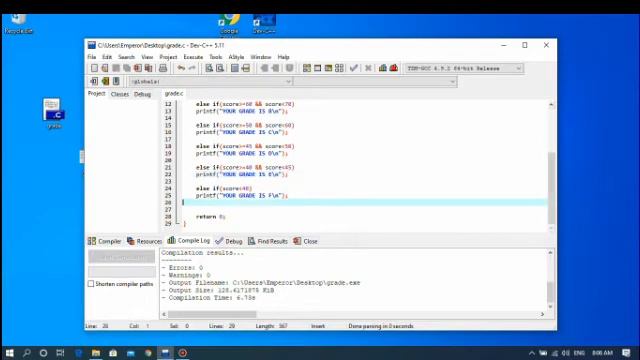Undo the last edit via toolbar arrow

(x=181, y=68)
